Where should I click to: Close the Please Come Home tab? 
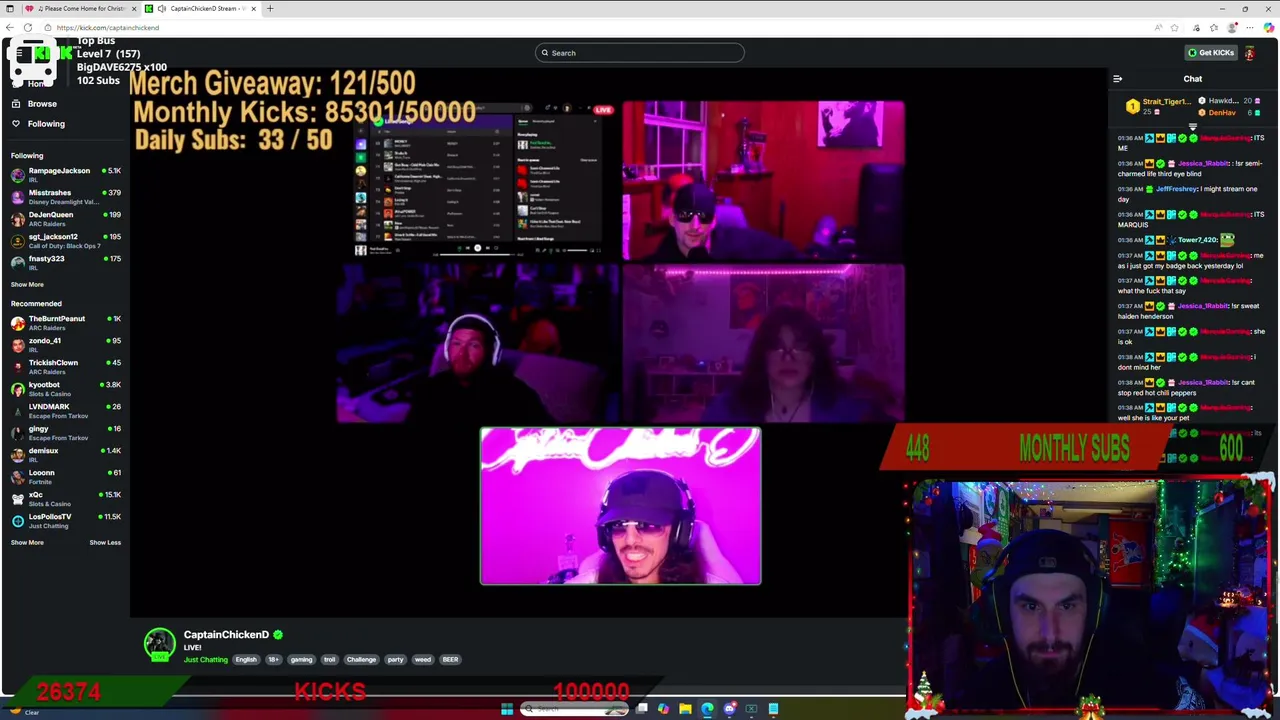134,8
